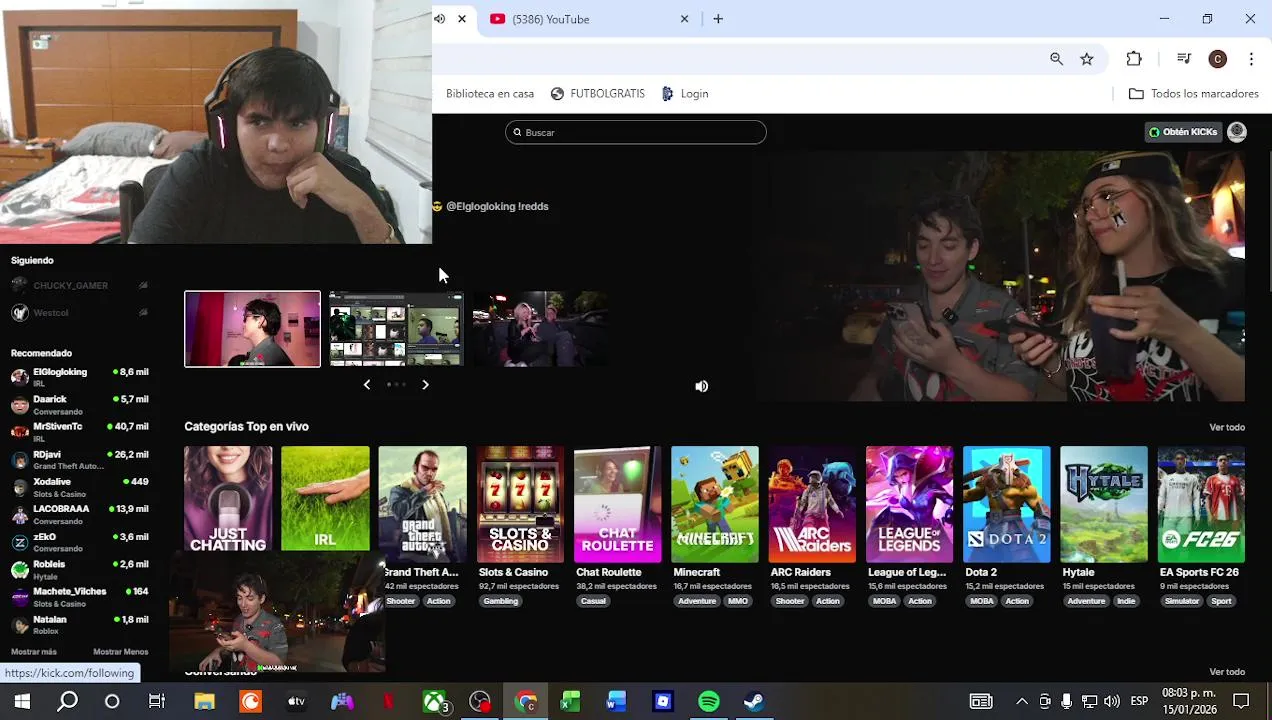Open the Slots & Casino category card
Screen dimensions: 1272x720
pyautogui.click(x=520, y=505)
